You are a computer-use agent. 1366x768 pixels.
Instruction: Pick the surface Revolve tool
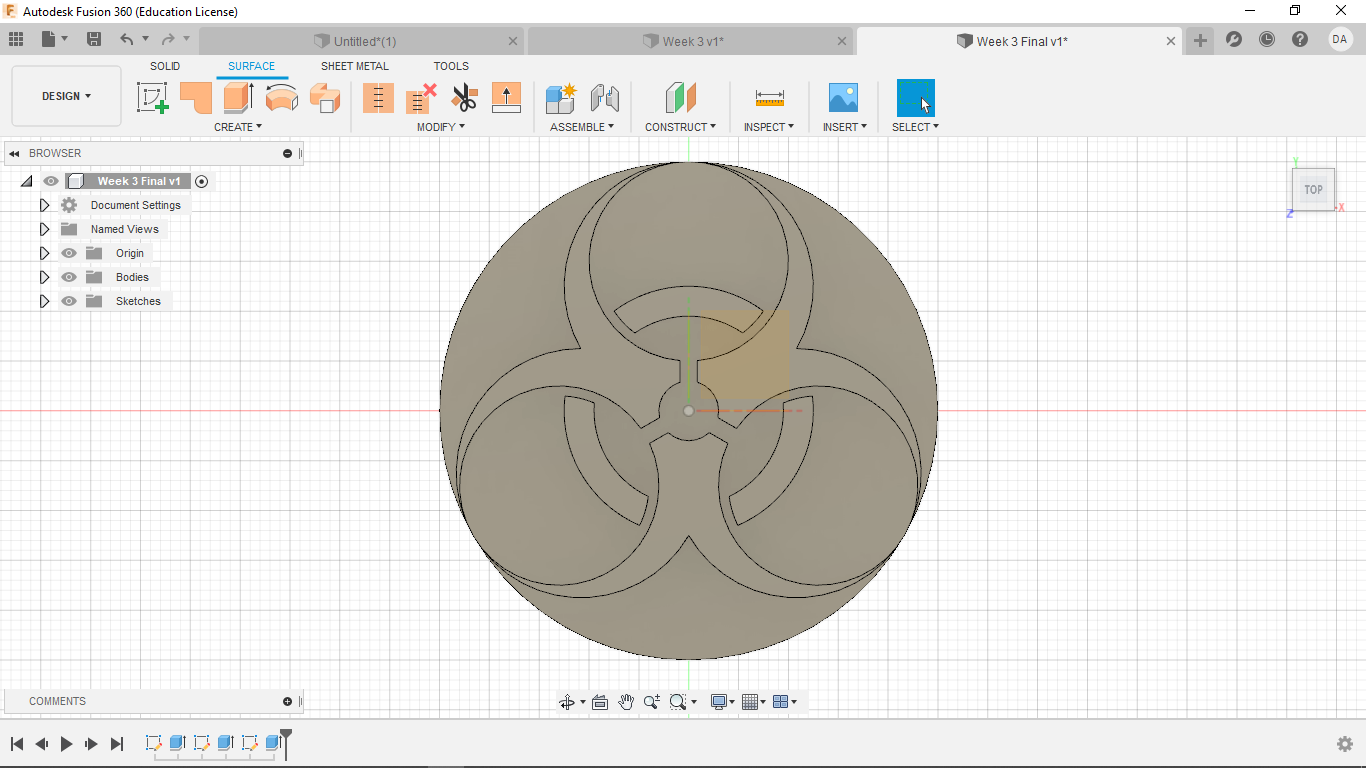tap(282, 98)
